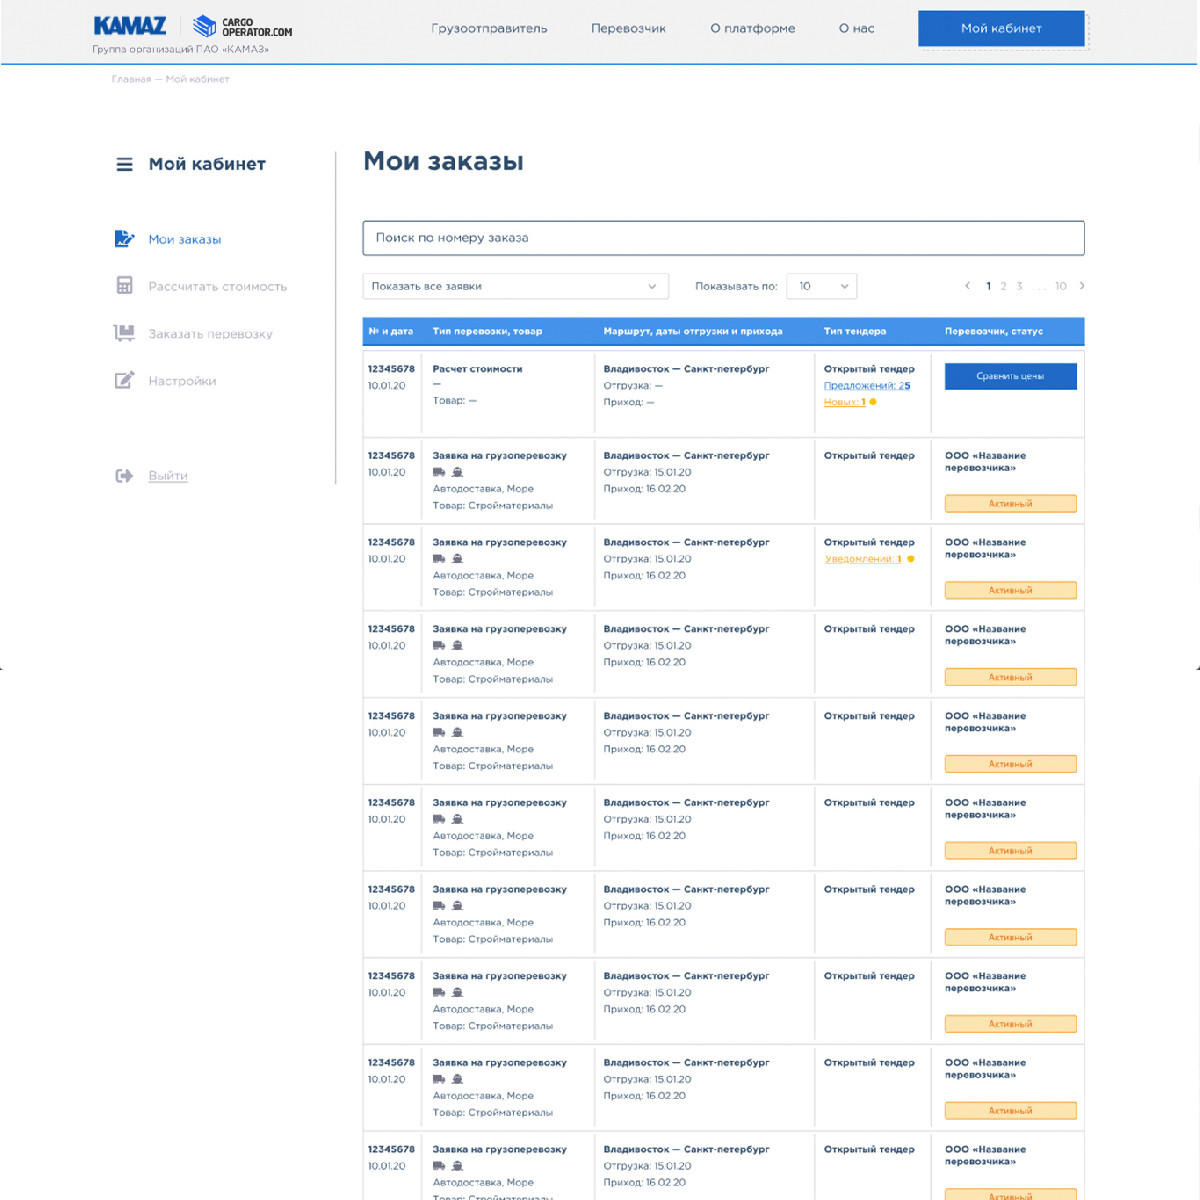Click the Перевозчик, статус column header
The height and width of the screenshot is (1200, 1200).
pos(994,331)
